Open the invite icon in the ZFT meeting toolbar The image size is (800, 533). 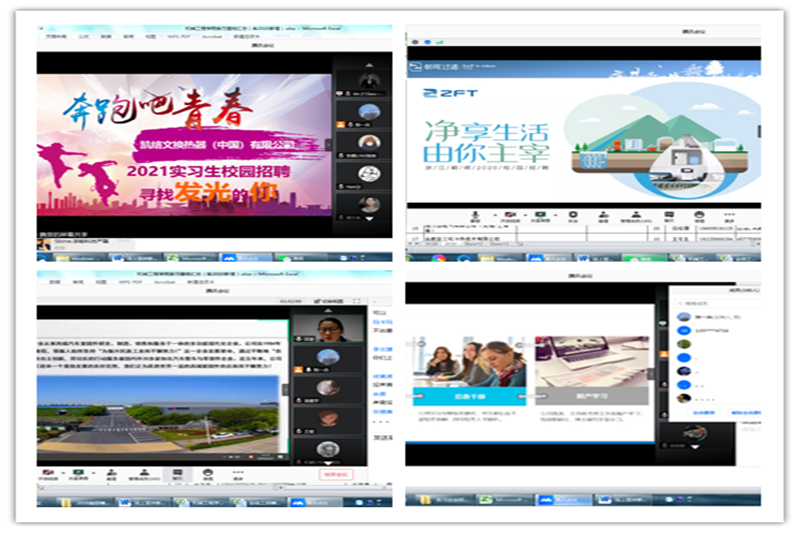602,217
